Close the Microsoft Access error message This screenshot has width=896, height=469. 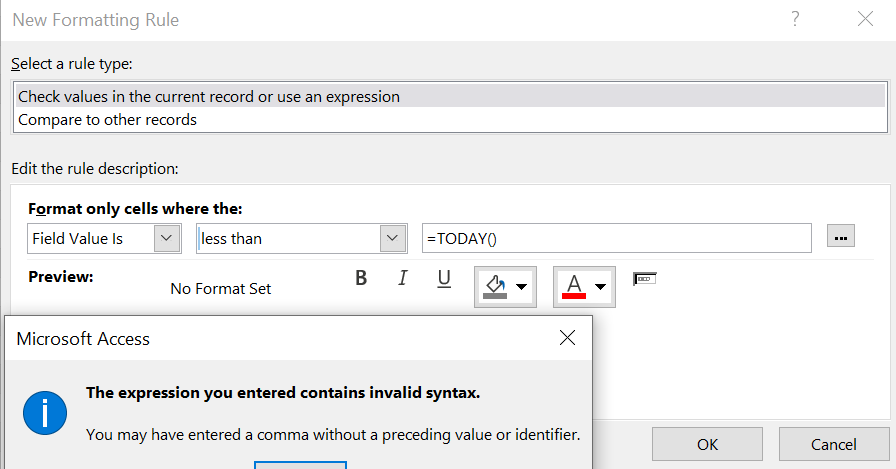[567, 338]
